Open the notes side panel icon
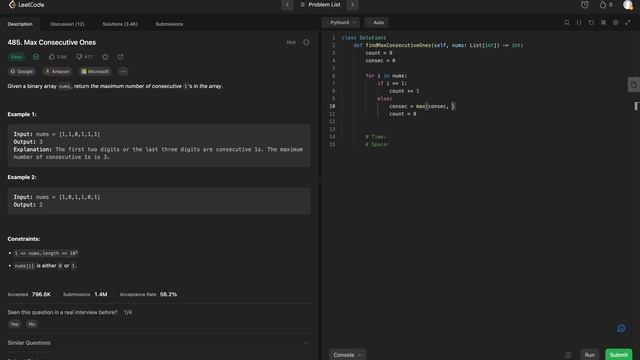 click(633, 85)
